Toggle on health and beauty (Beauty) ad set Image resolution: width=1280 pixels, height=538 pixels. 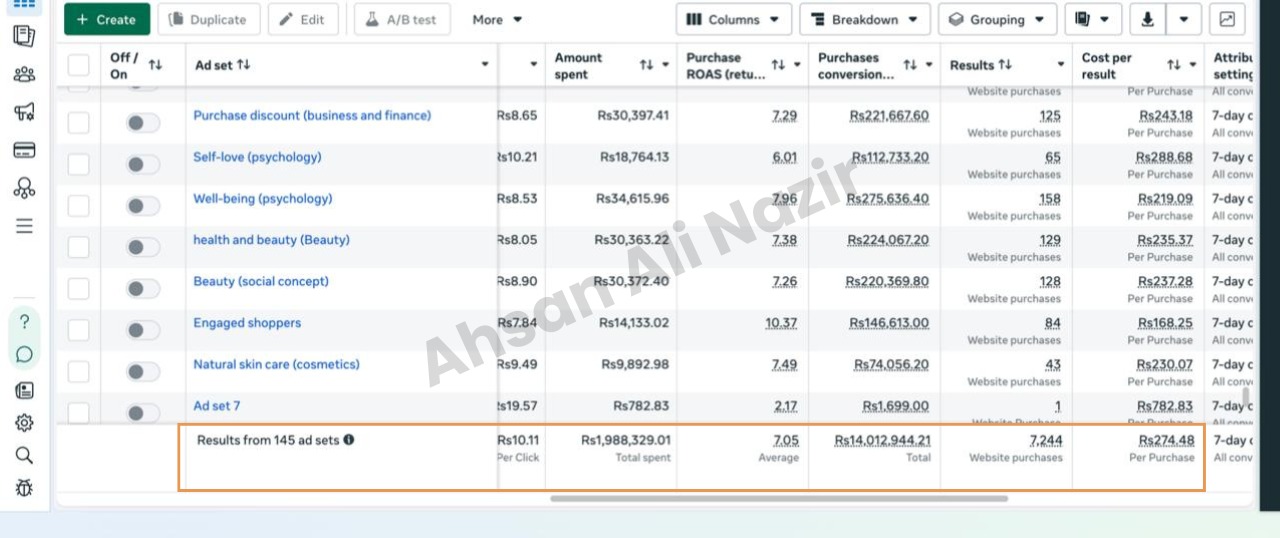143,248
